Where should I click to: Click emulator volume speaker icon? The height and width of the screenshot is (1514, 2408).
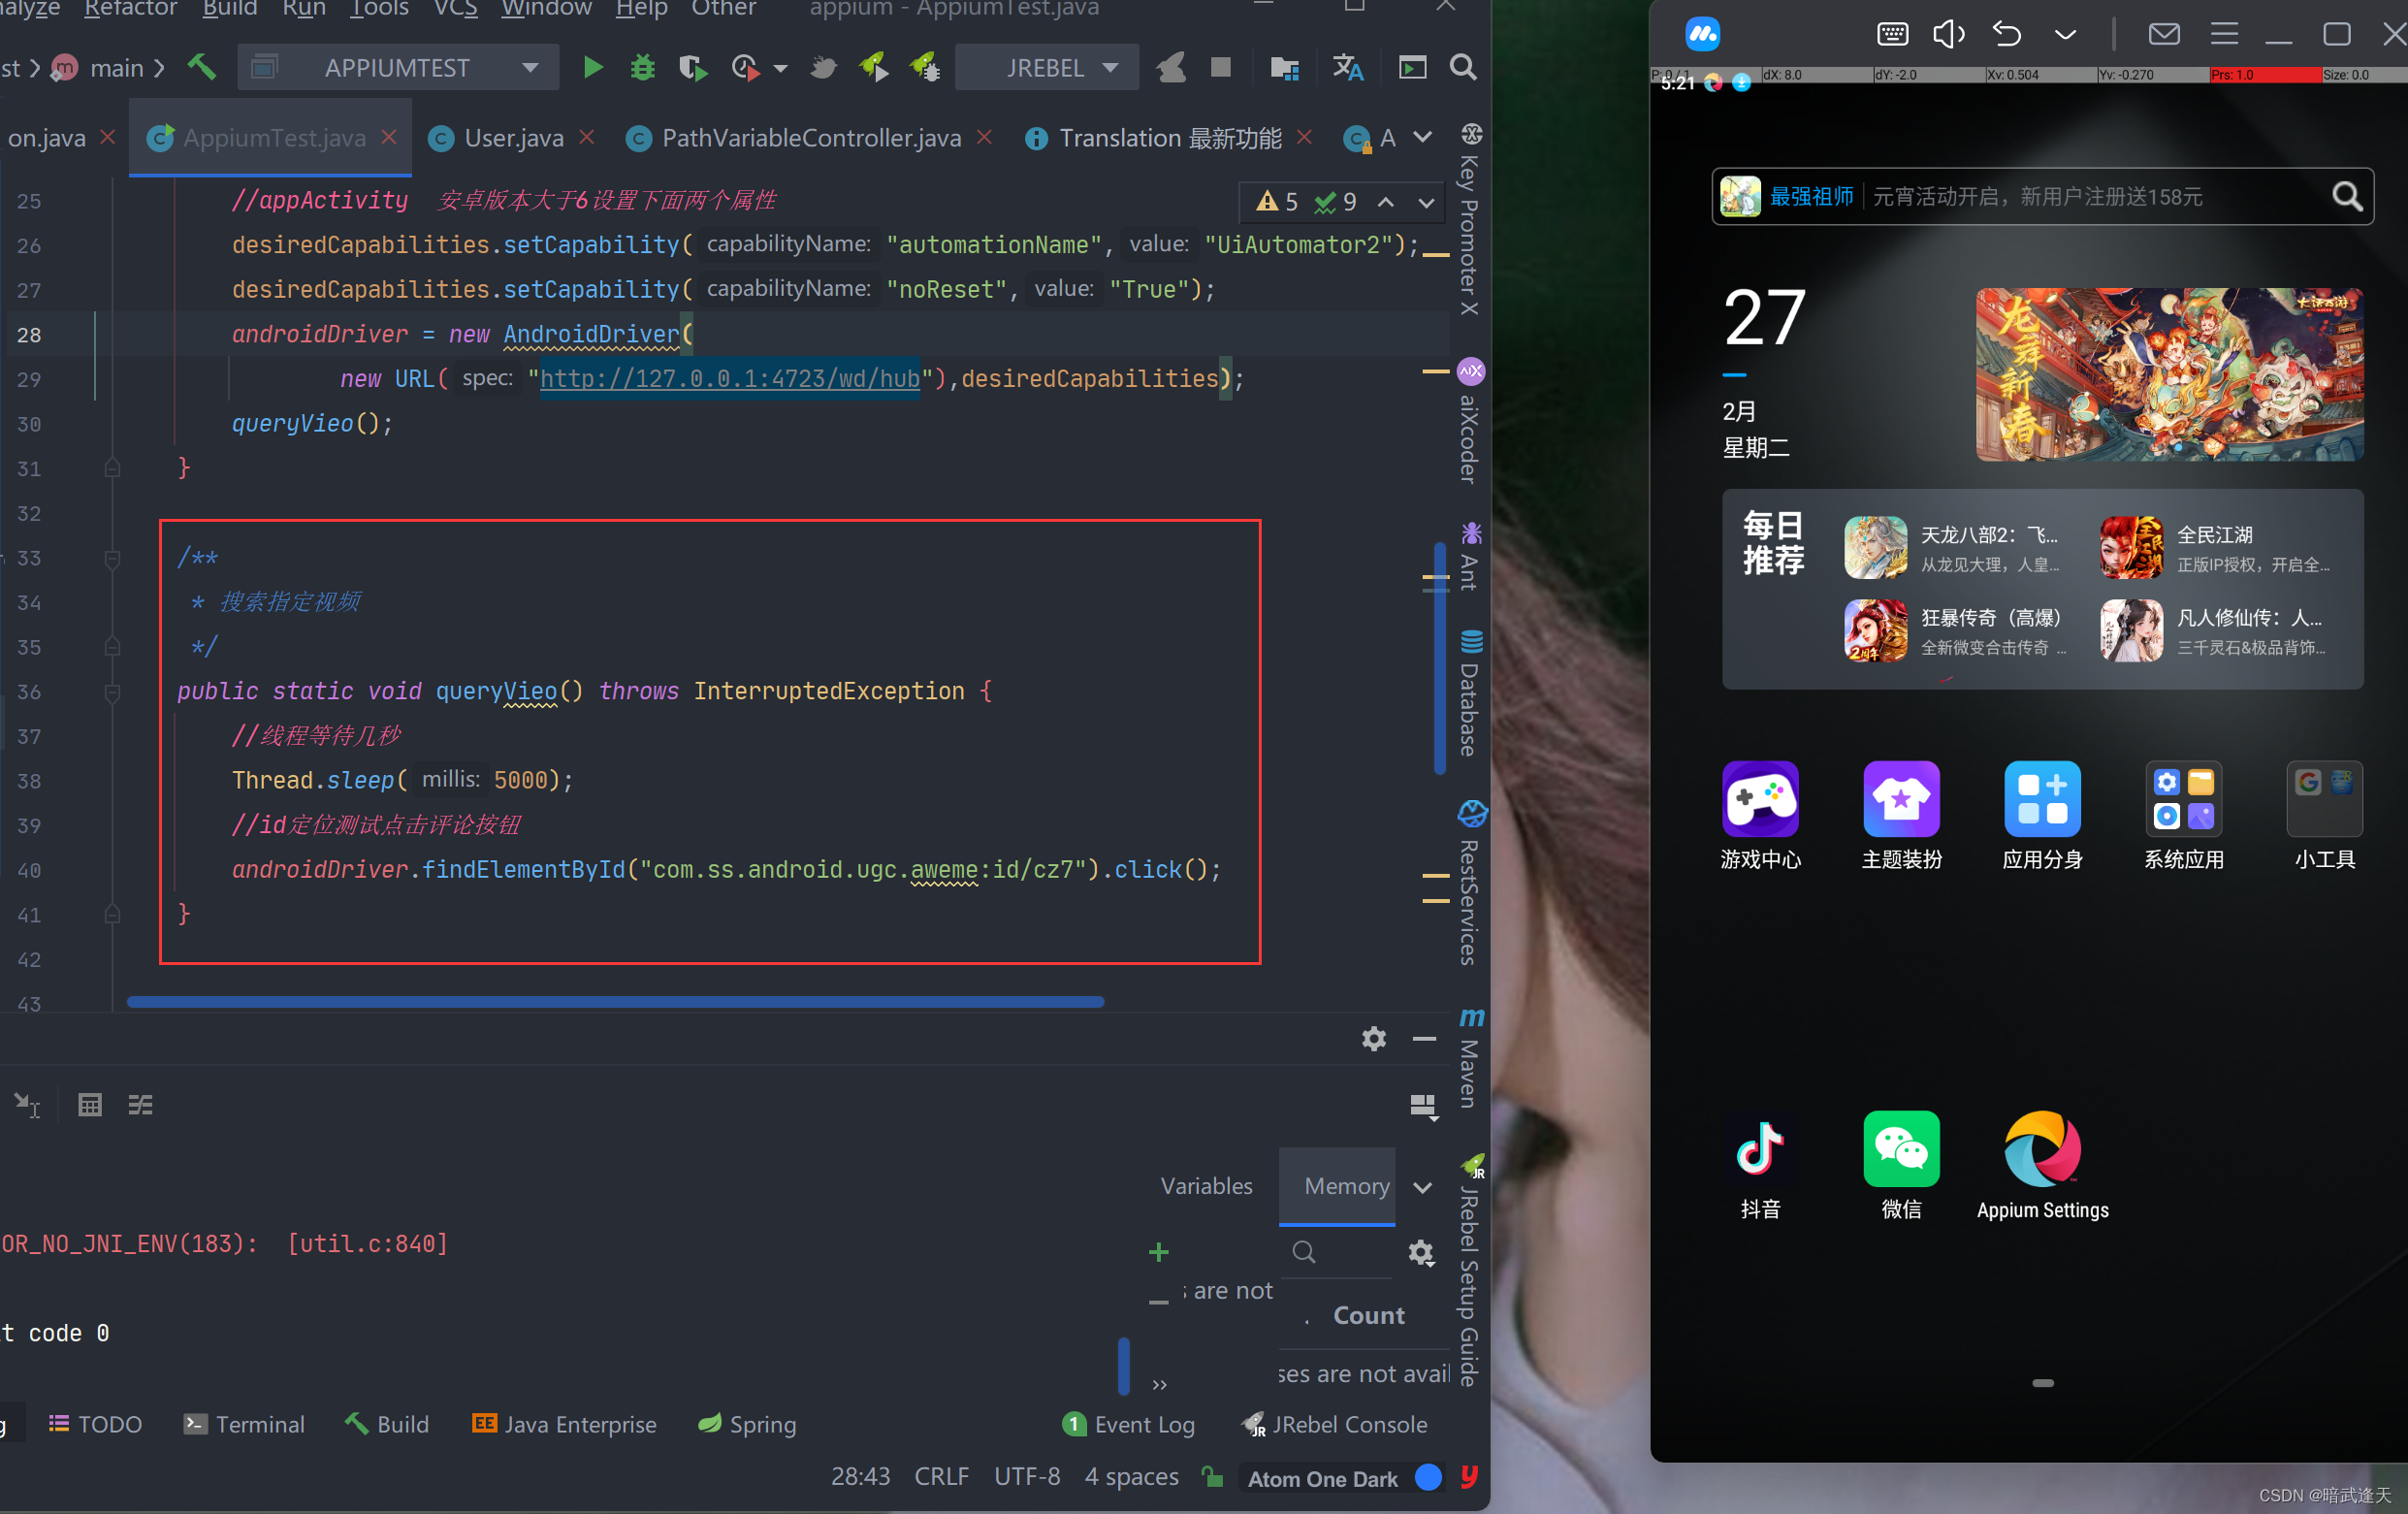coord(1947,34)
